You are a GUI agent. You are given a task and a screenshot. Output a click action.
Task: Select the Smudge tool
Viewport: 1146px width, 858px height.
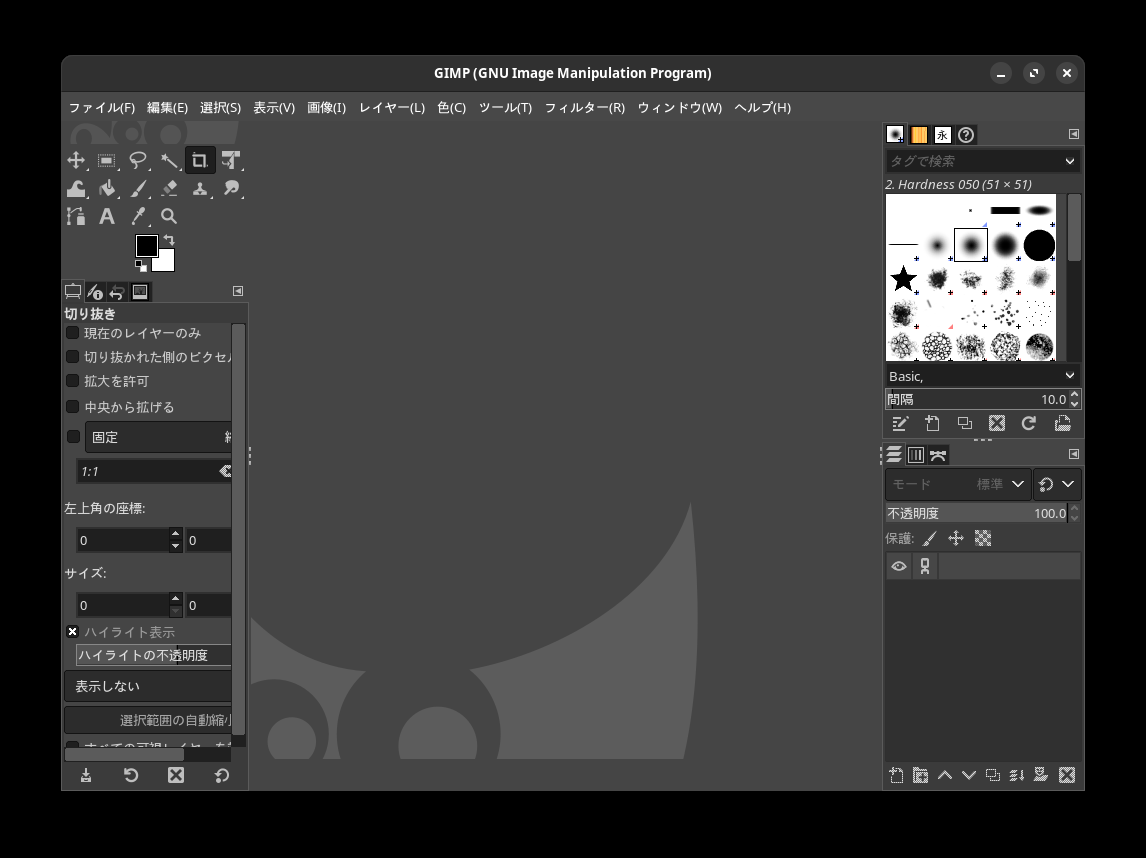click(231, 189)
